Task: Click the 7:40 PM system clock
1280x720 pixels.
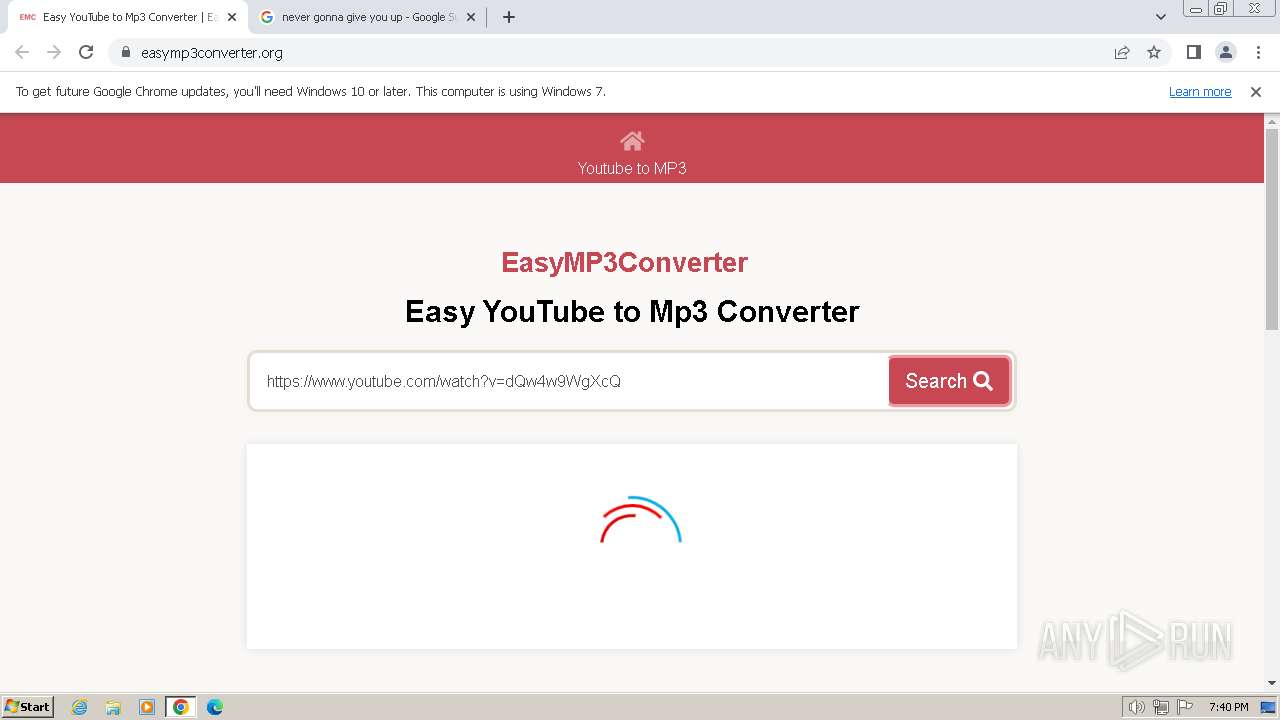Action: [1228, 707]
